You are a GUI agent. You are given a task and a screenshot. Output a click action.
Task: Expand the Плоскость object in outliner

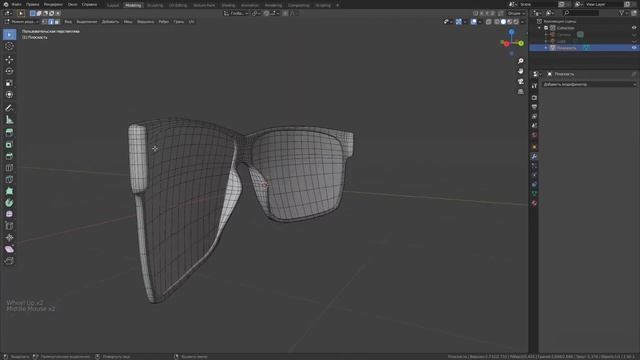click(546, 48)
